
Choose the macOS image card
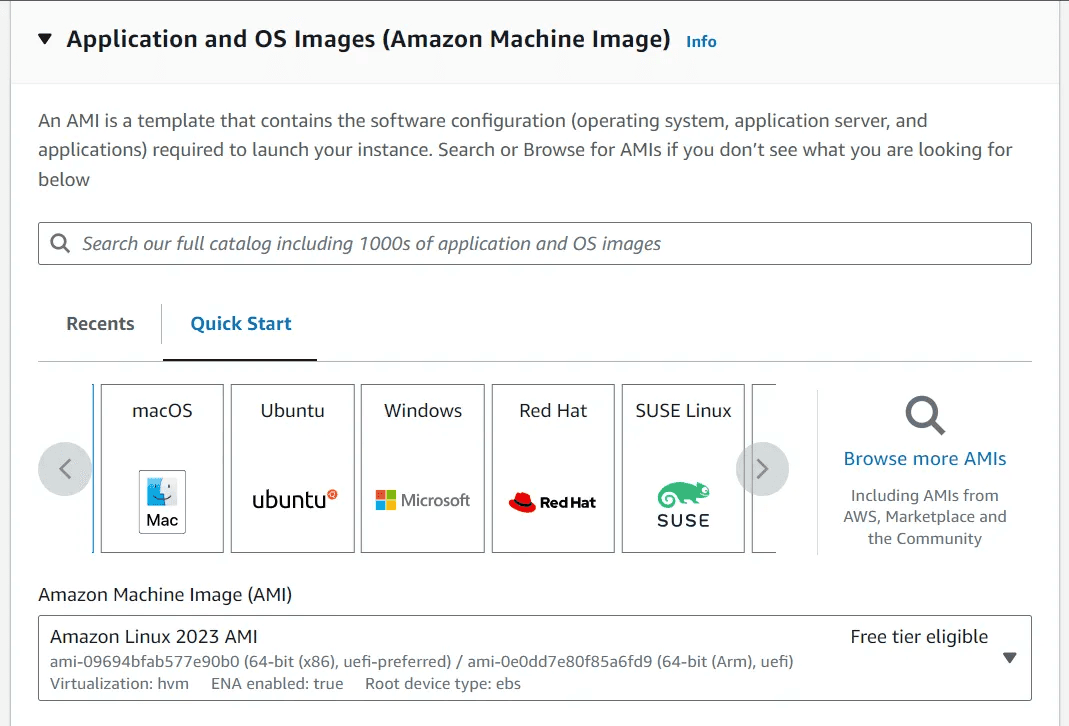pos(162,468)
